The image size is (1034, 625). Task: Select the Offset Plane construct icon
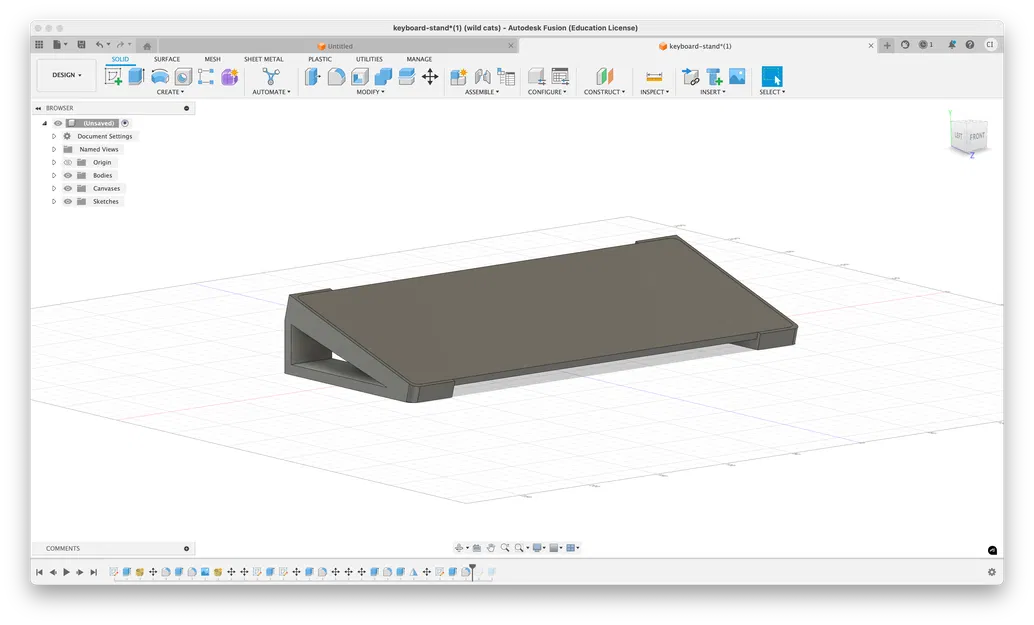point(604,76)
